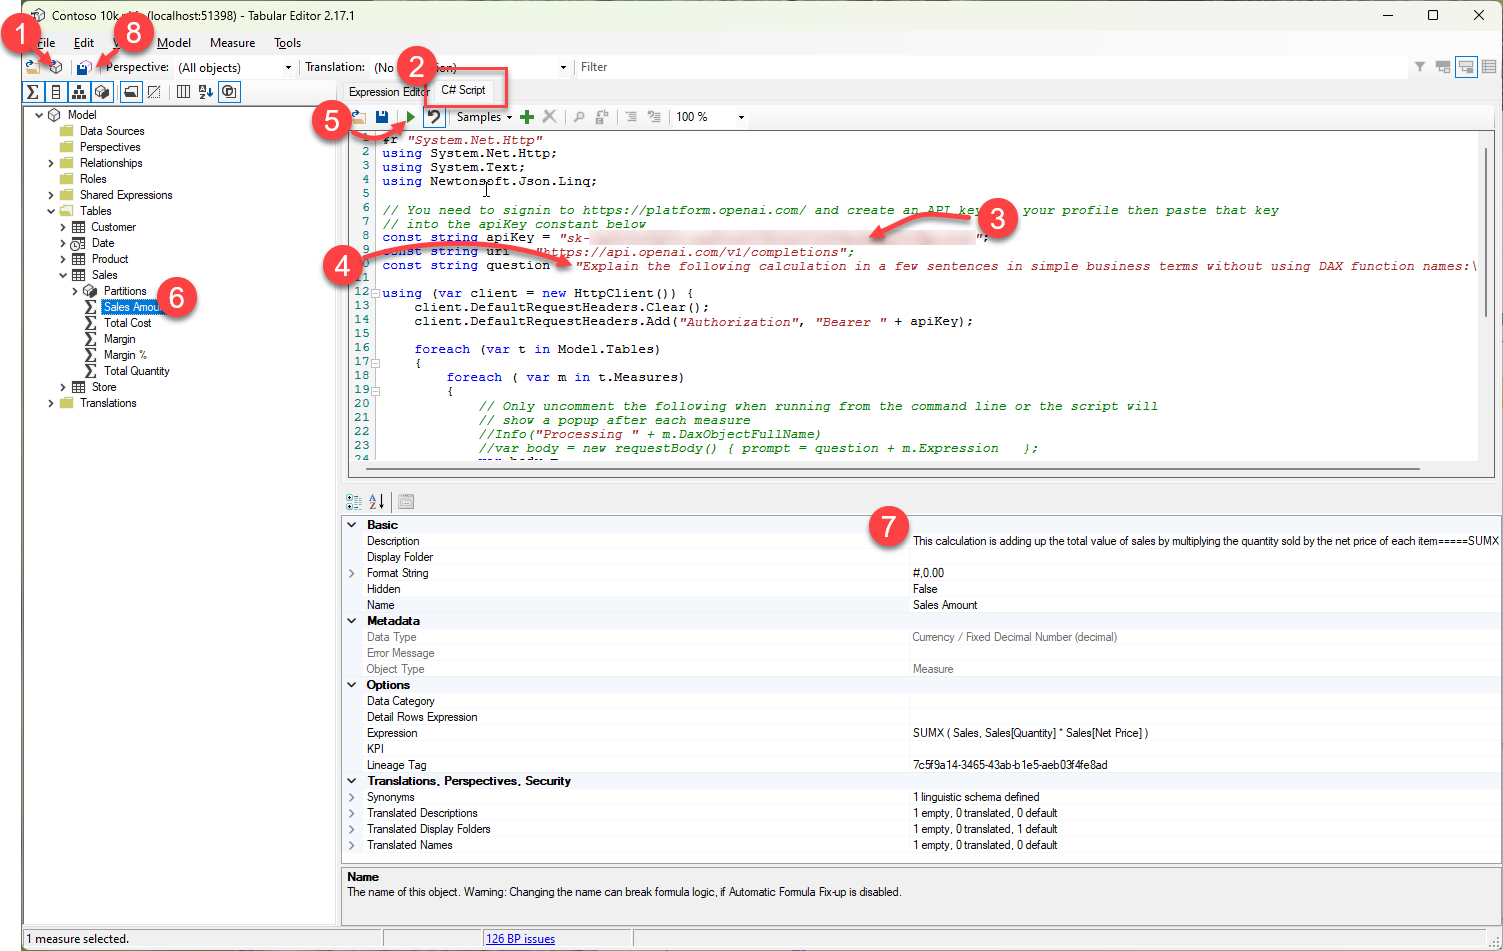1503x951 pixels.
Task: Save the script using the disk icon
Action: pyautogui.click(x=382, y=116)
